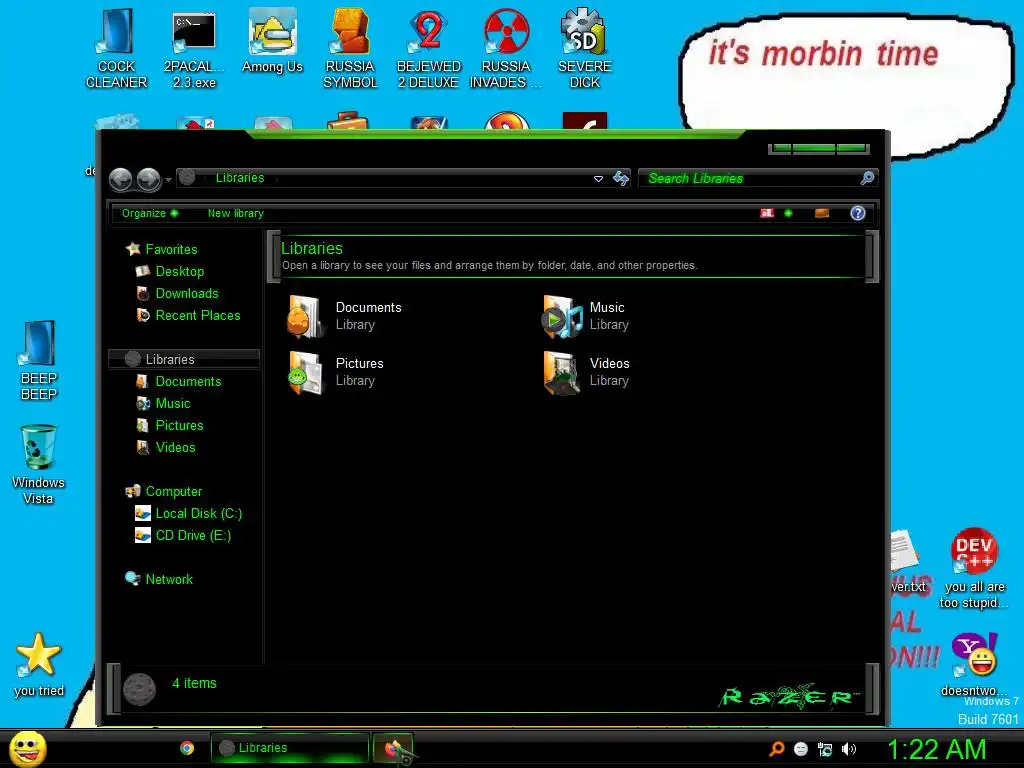Viewport: 1024px width, 768px height.
Task: Select Yahoo 'doesntwo...' desktop icon
Action: pos(974,664)
